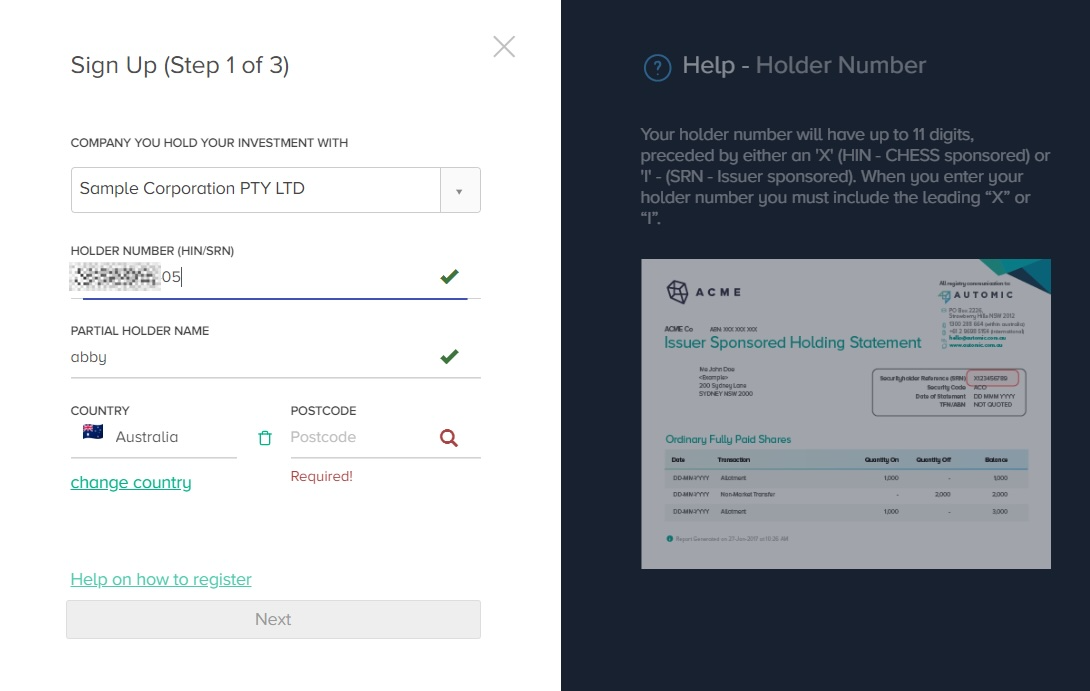Image resolution: width=1090 pixels, height=691 pixels.
Task: Click the Australia country field
Action: tap(154, 437)
